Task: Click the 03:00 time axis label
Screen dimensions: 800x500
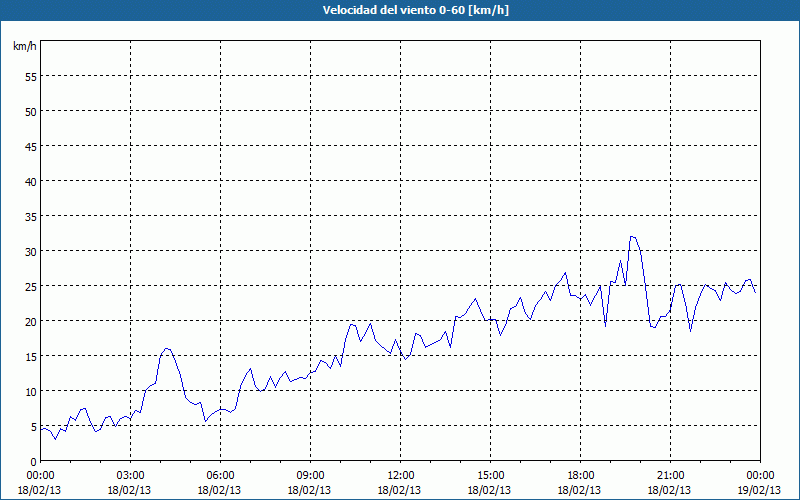Action: point(130,476)
